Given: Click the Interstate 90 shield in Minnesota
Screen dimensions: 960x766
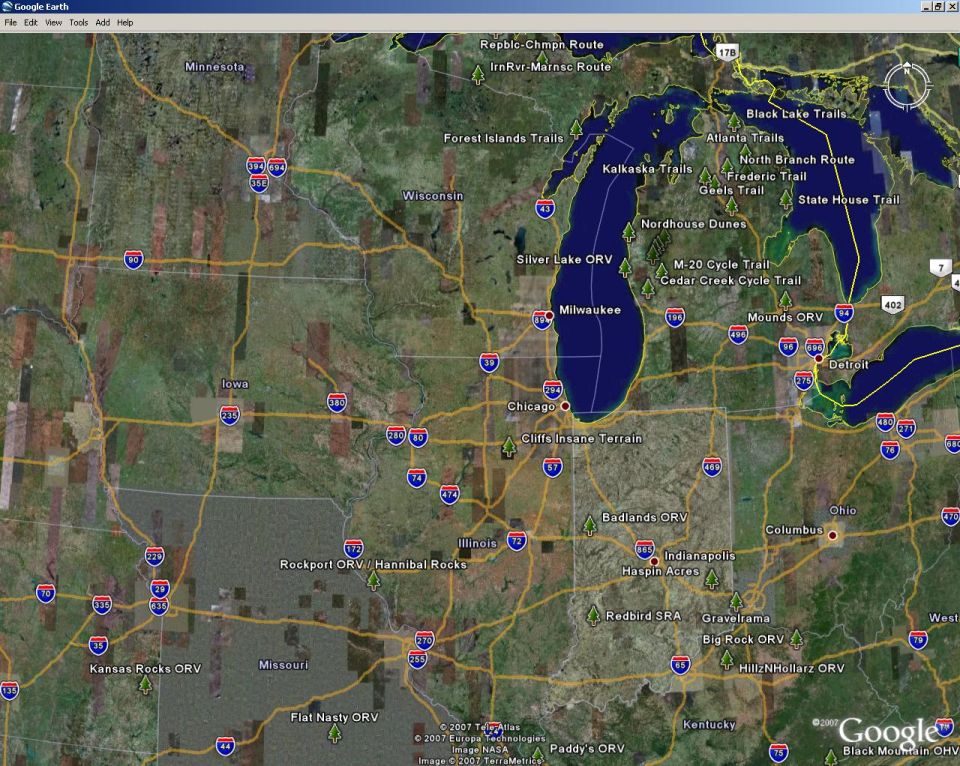Looking at the screenshot, I should coord(133,260).
